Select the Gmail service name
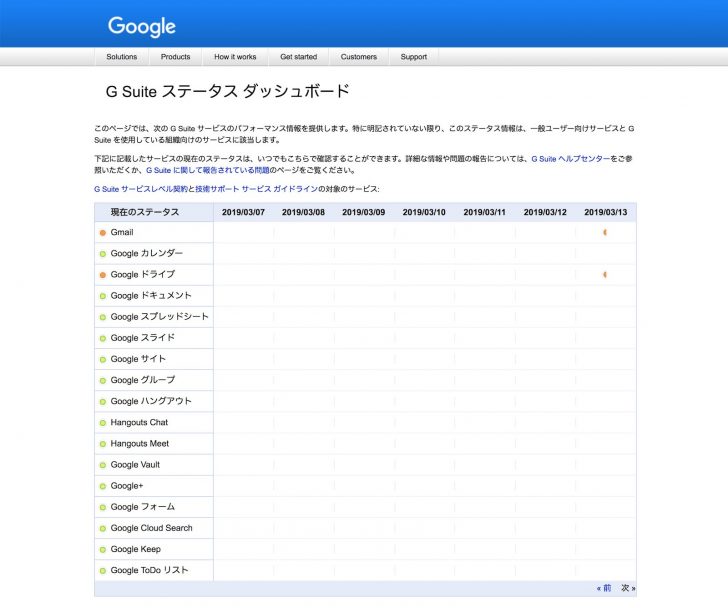Screen dimensions: 728x608 [x=122, y=232]
